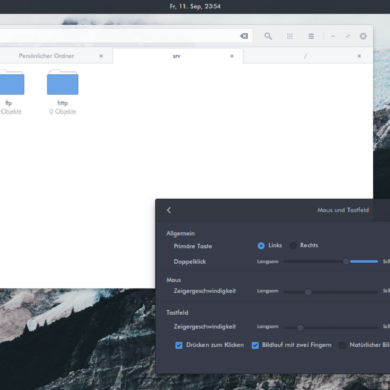Clear the location bar with backspace icon
This screenshot has height=390, width=390.
point(244,36)
